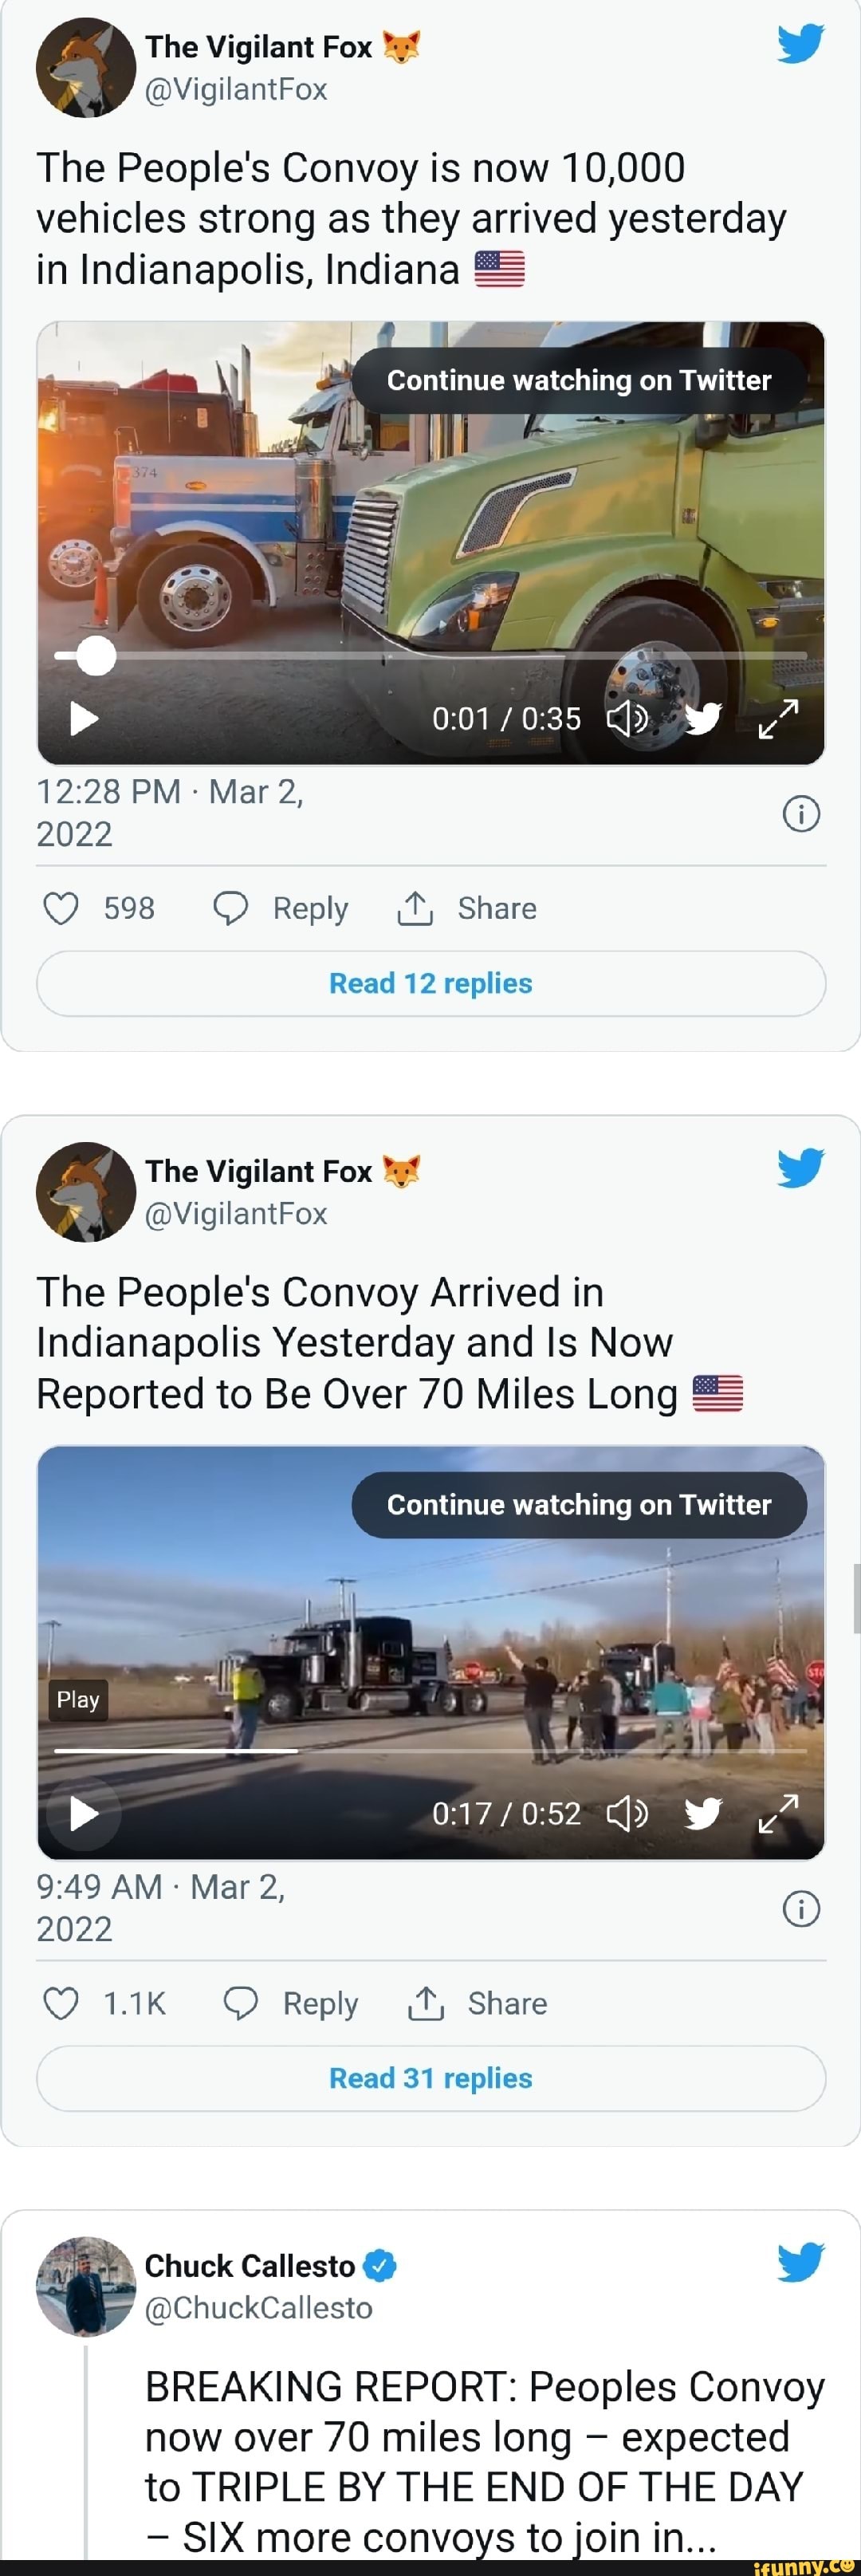Expand the 31 replies on the second tweet

coord(430,2078)
